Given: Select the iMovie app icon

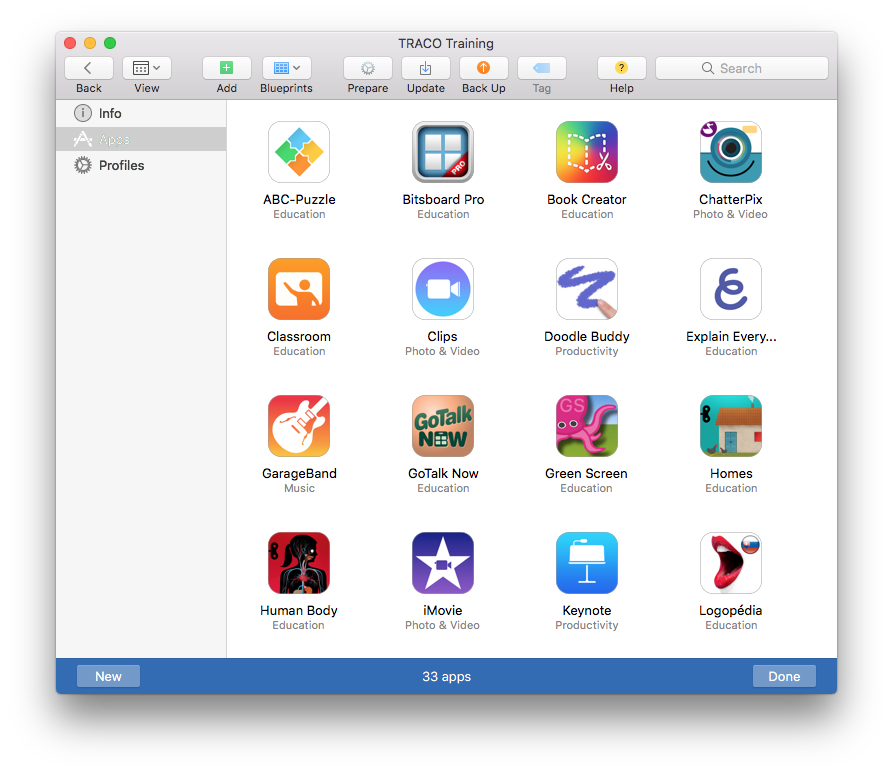Looking at the screenshot, I should click(x=443, y=563).
